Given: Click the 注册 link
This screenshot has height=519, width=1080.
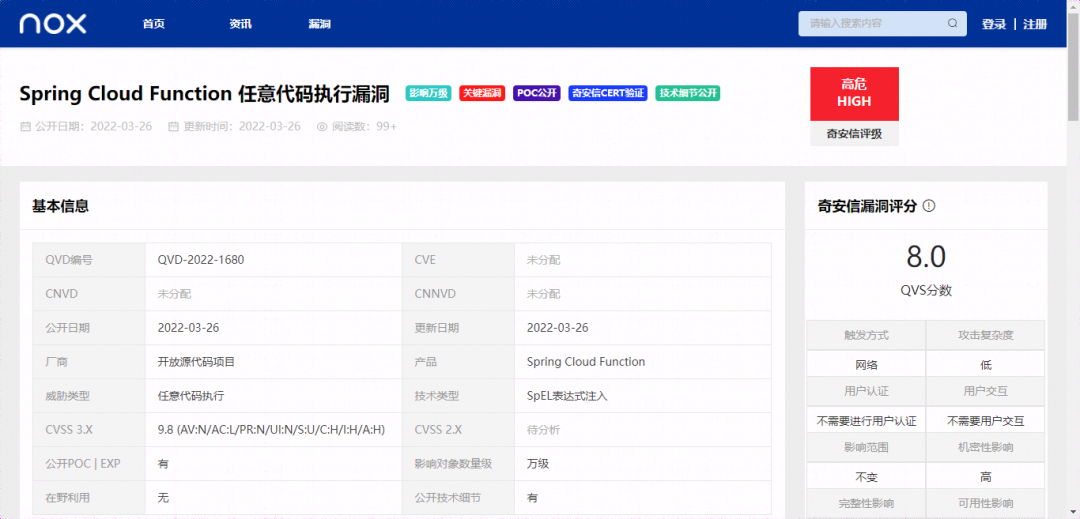Looking at the screenshot, I should [x=1035, y=24].
